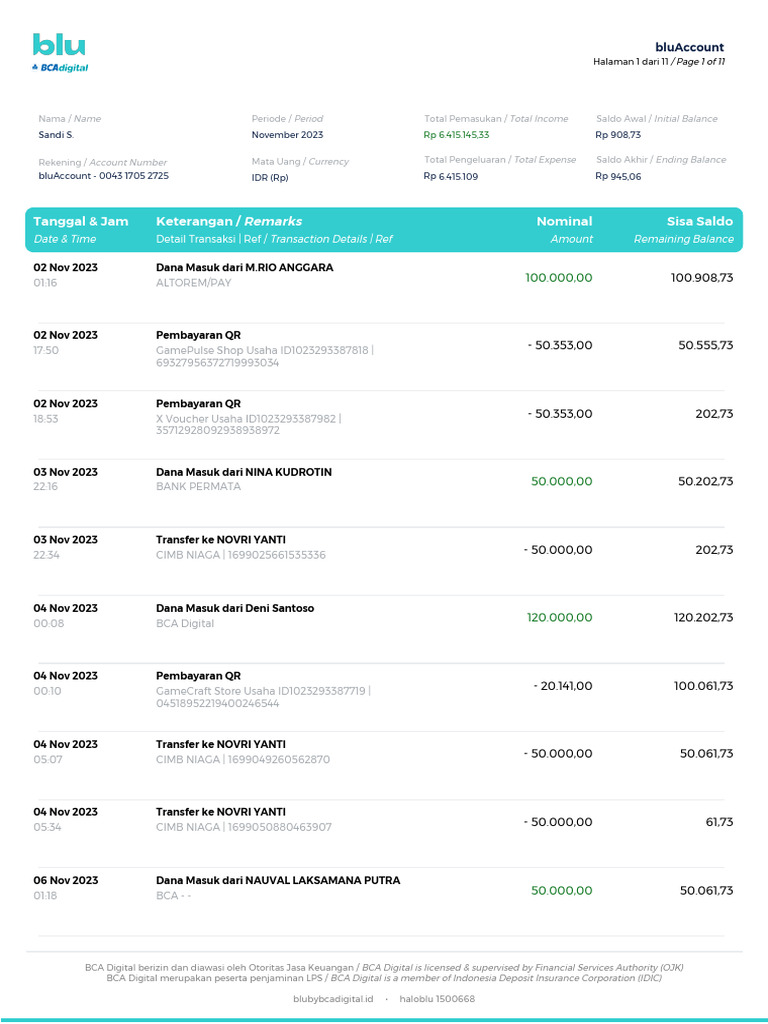Viewport: 768px width, 1024px height.
Task: Select the 50.555,73 remaining balance
Action: 705,345
